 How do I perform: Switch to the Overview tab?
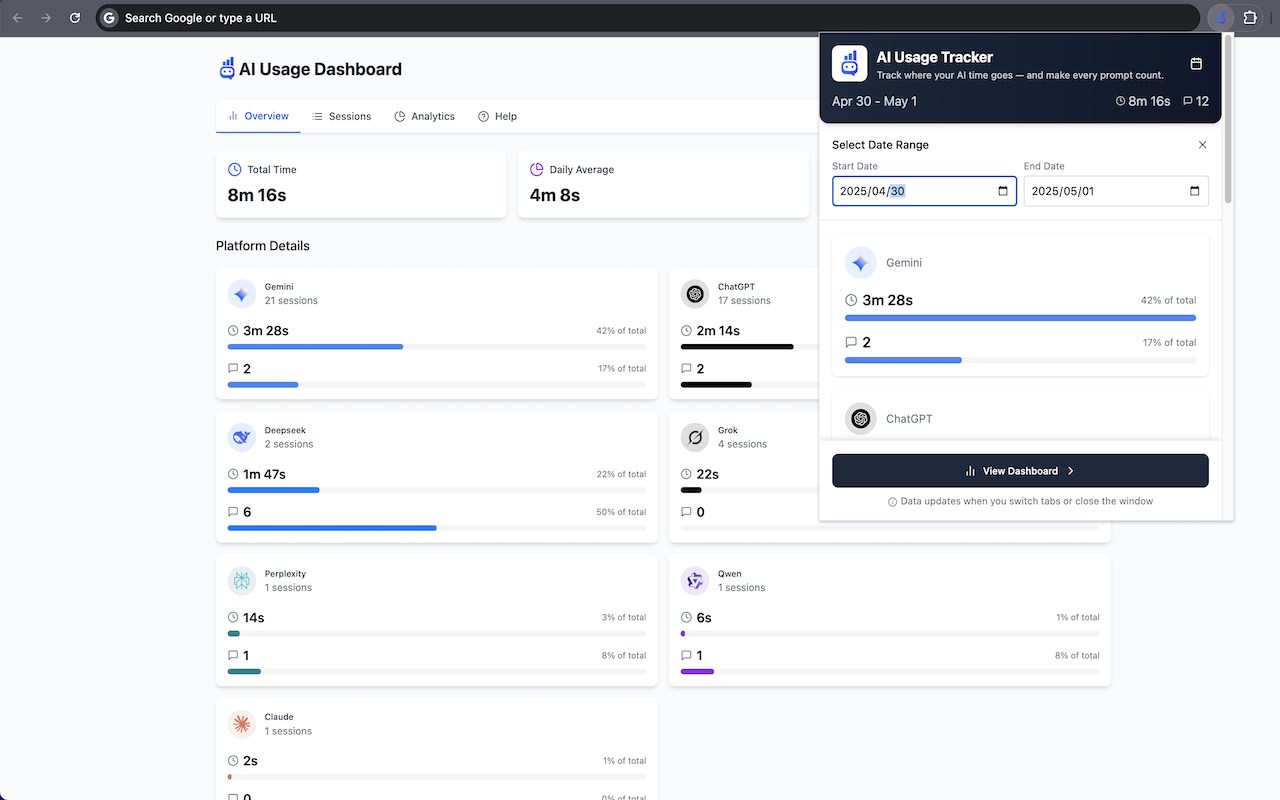pos(258,116)
